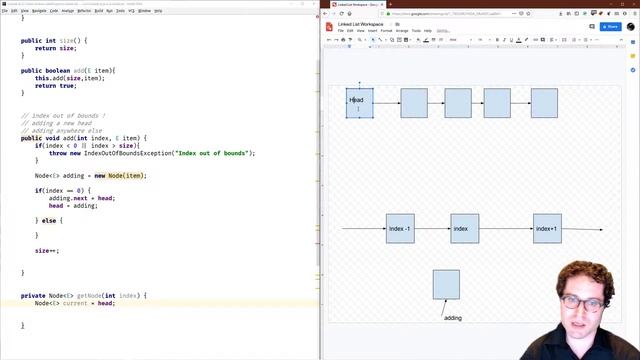Open Google Drawings Insert menu

tap(372, 31)
